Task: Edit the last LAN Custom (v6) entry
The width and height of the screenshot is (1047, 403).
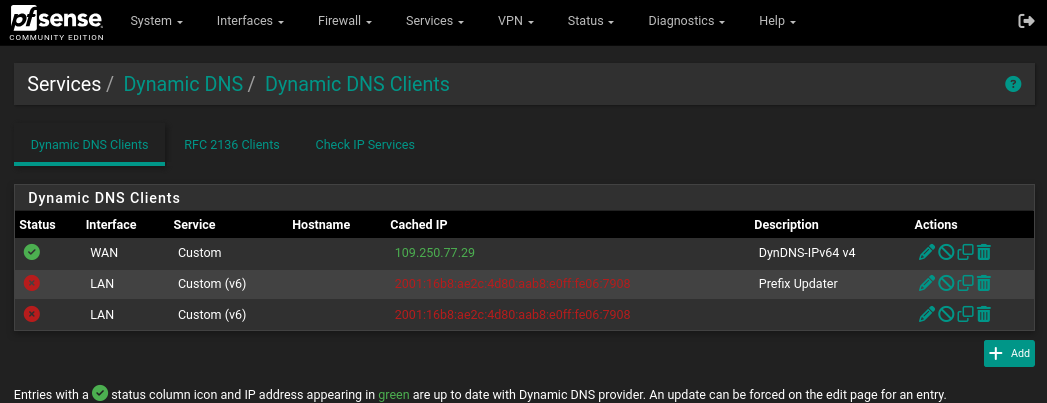Action: point(926,314)
